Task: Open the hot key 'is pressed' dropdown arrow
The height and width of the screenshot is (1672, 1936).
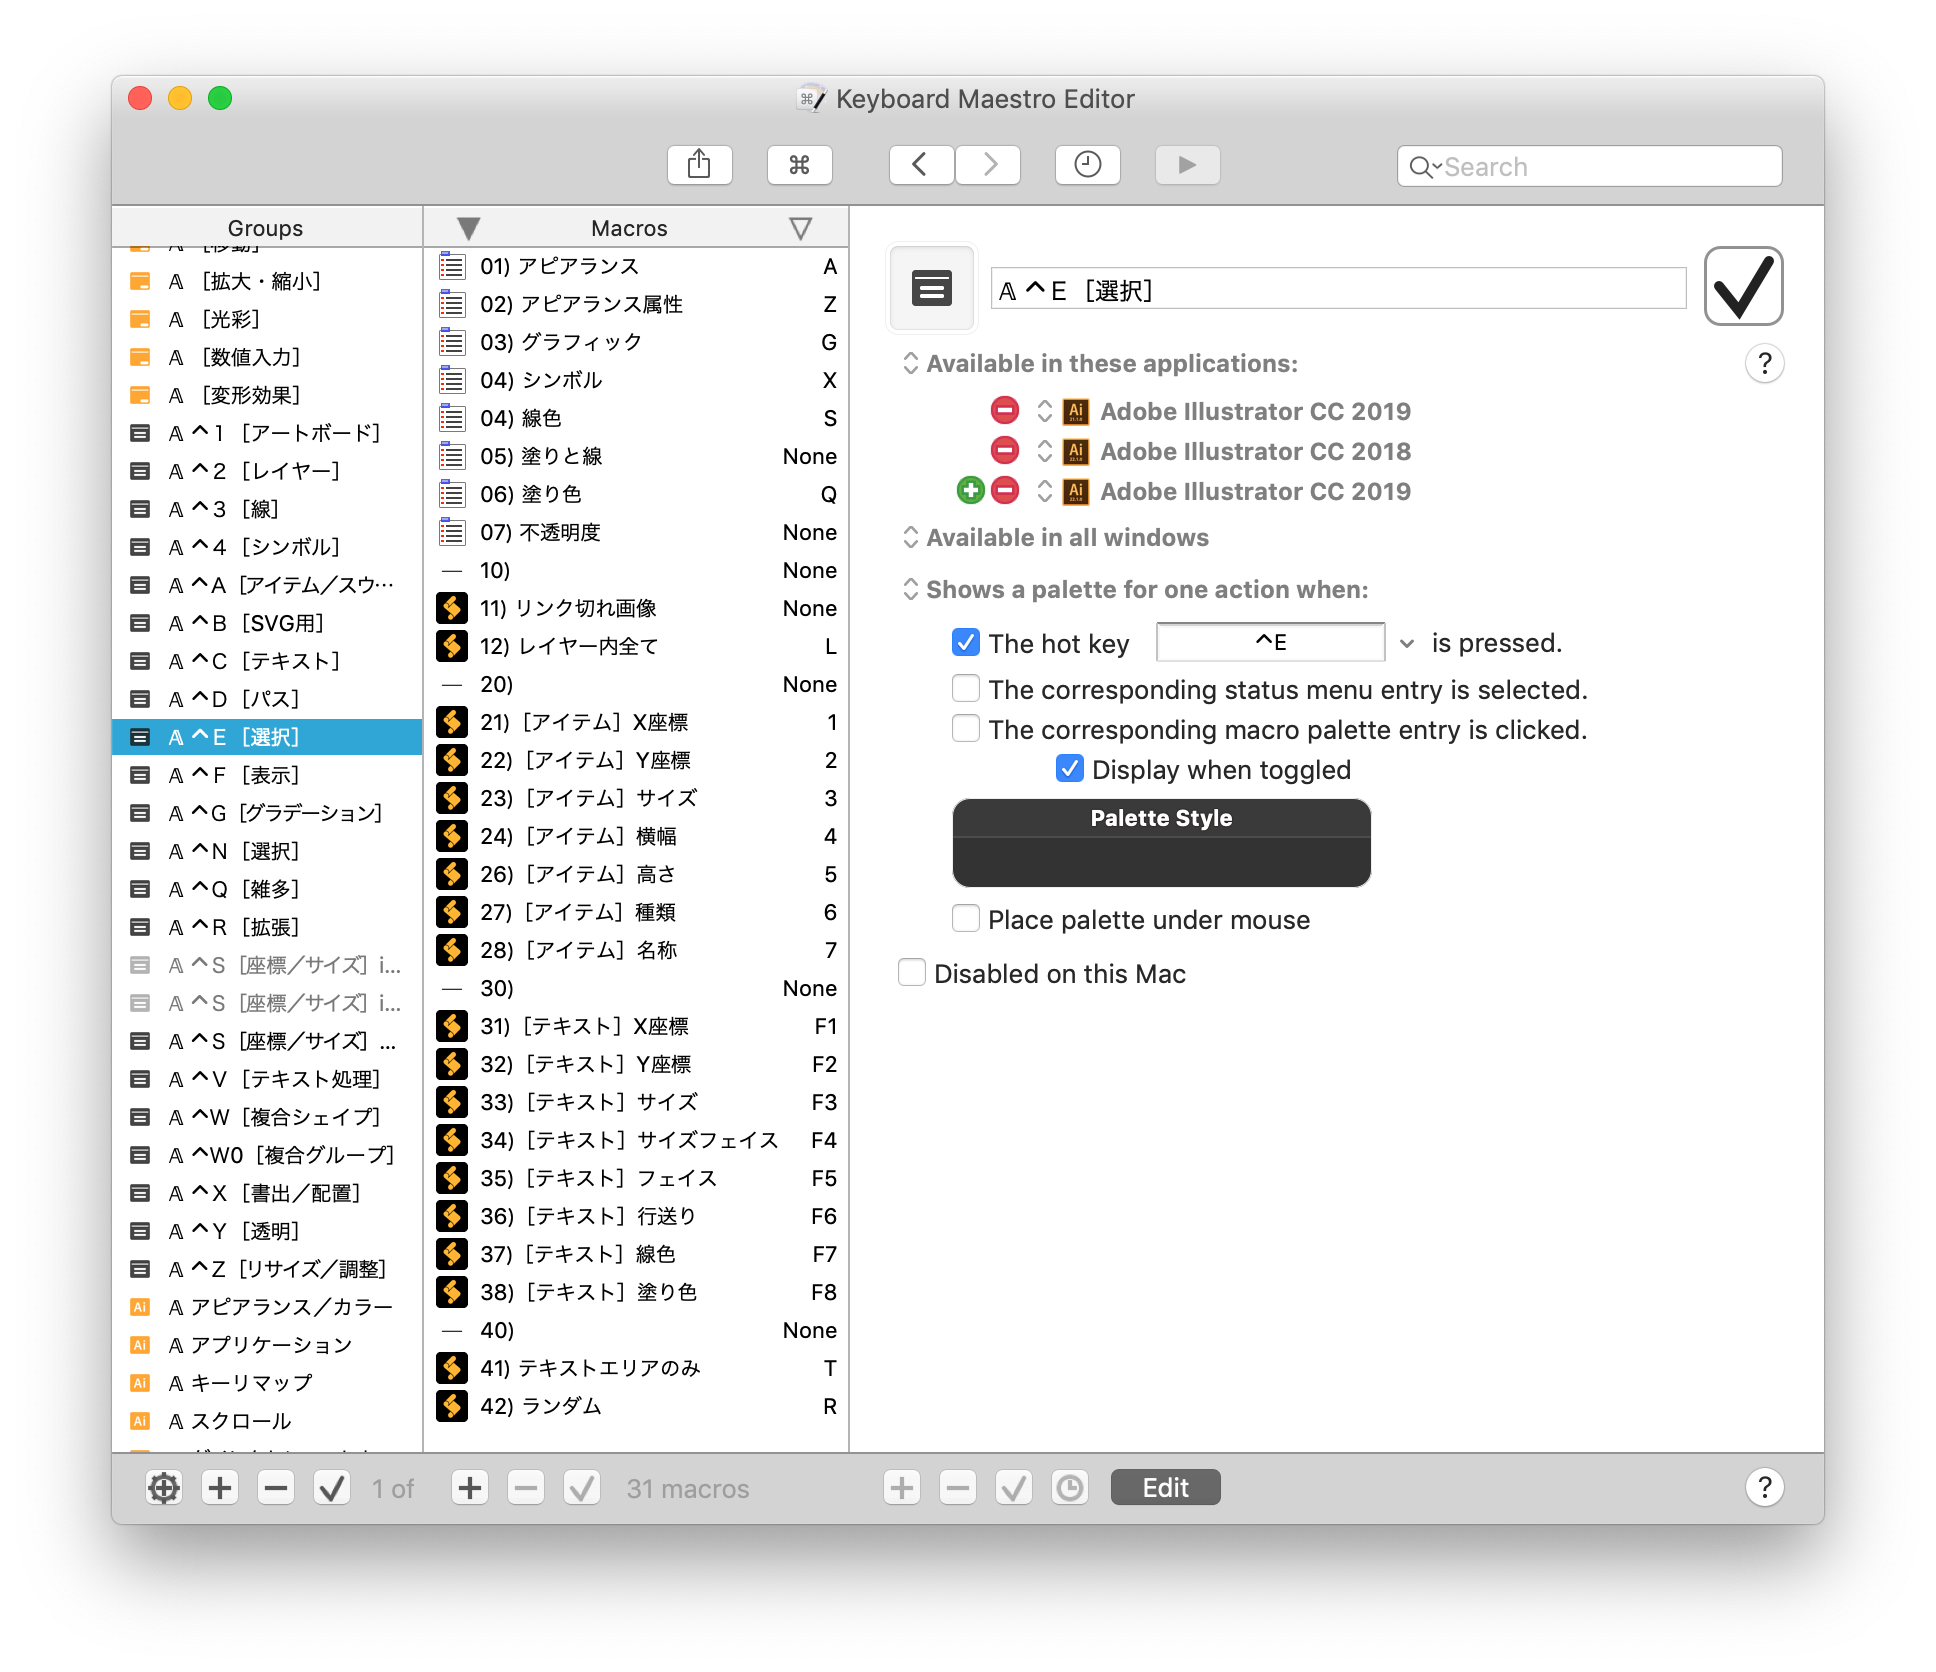Action: click(1407, 644)
